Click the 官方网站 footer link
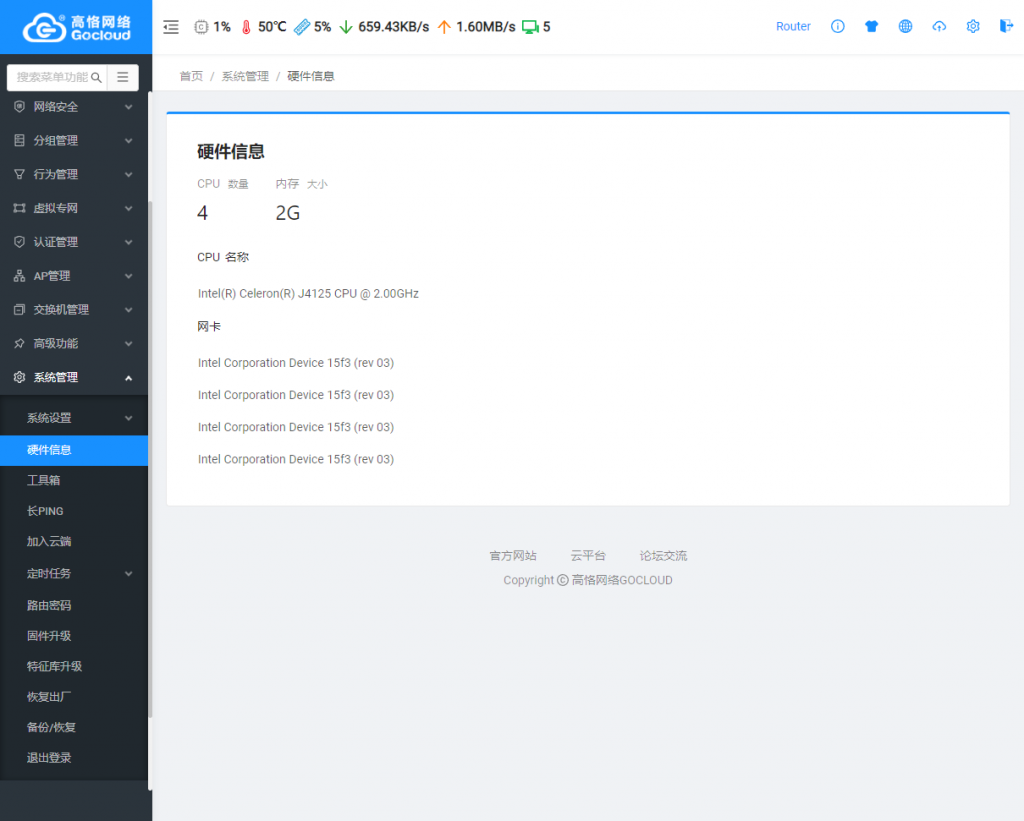Image resolution: width=1024 pixels, height=821 pixels. 512,556
